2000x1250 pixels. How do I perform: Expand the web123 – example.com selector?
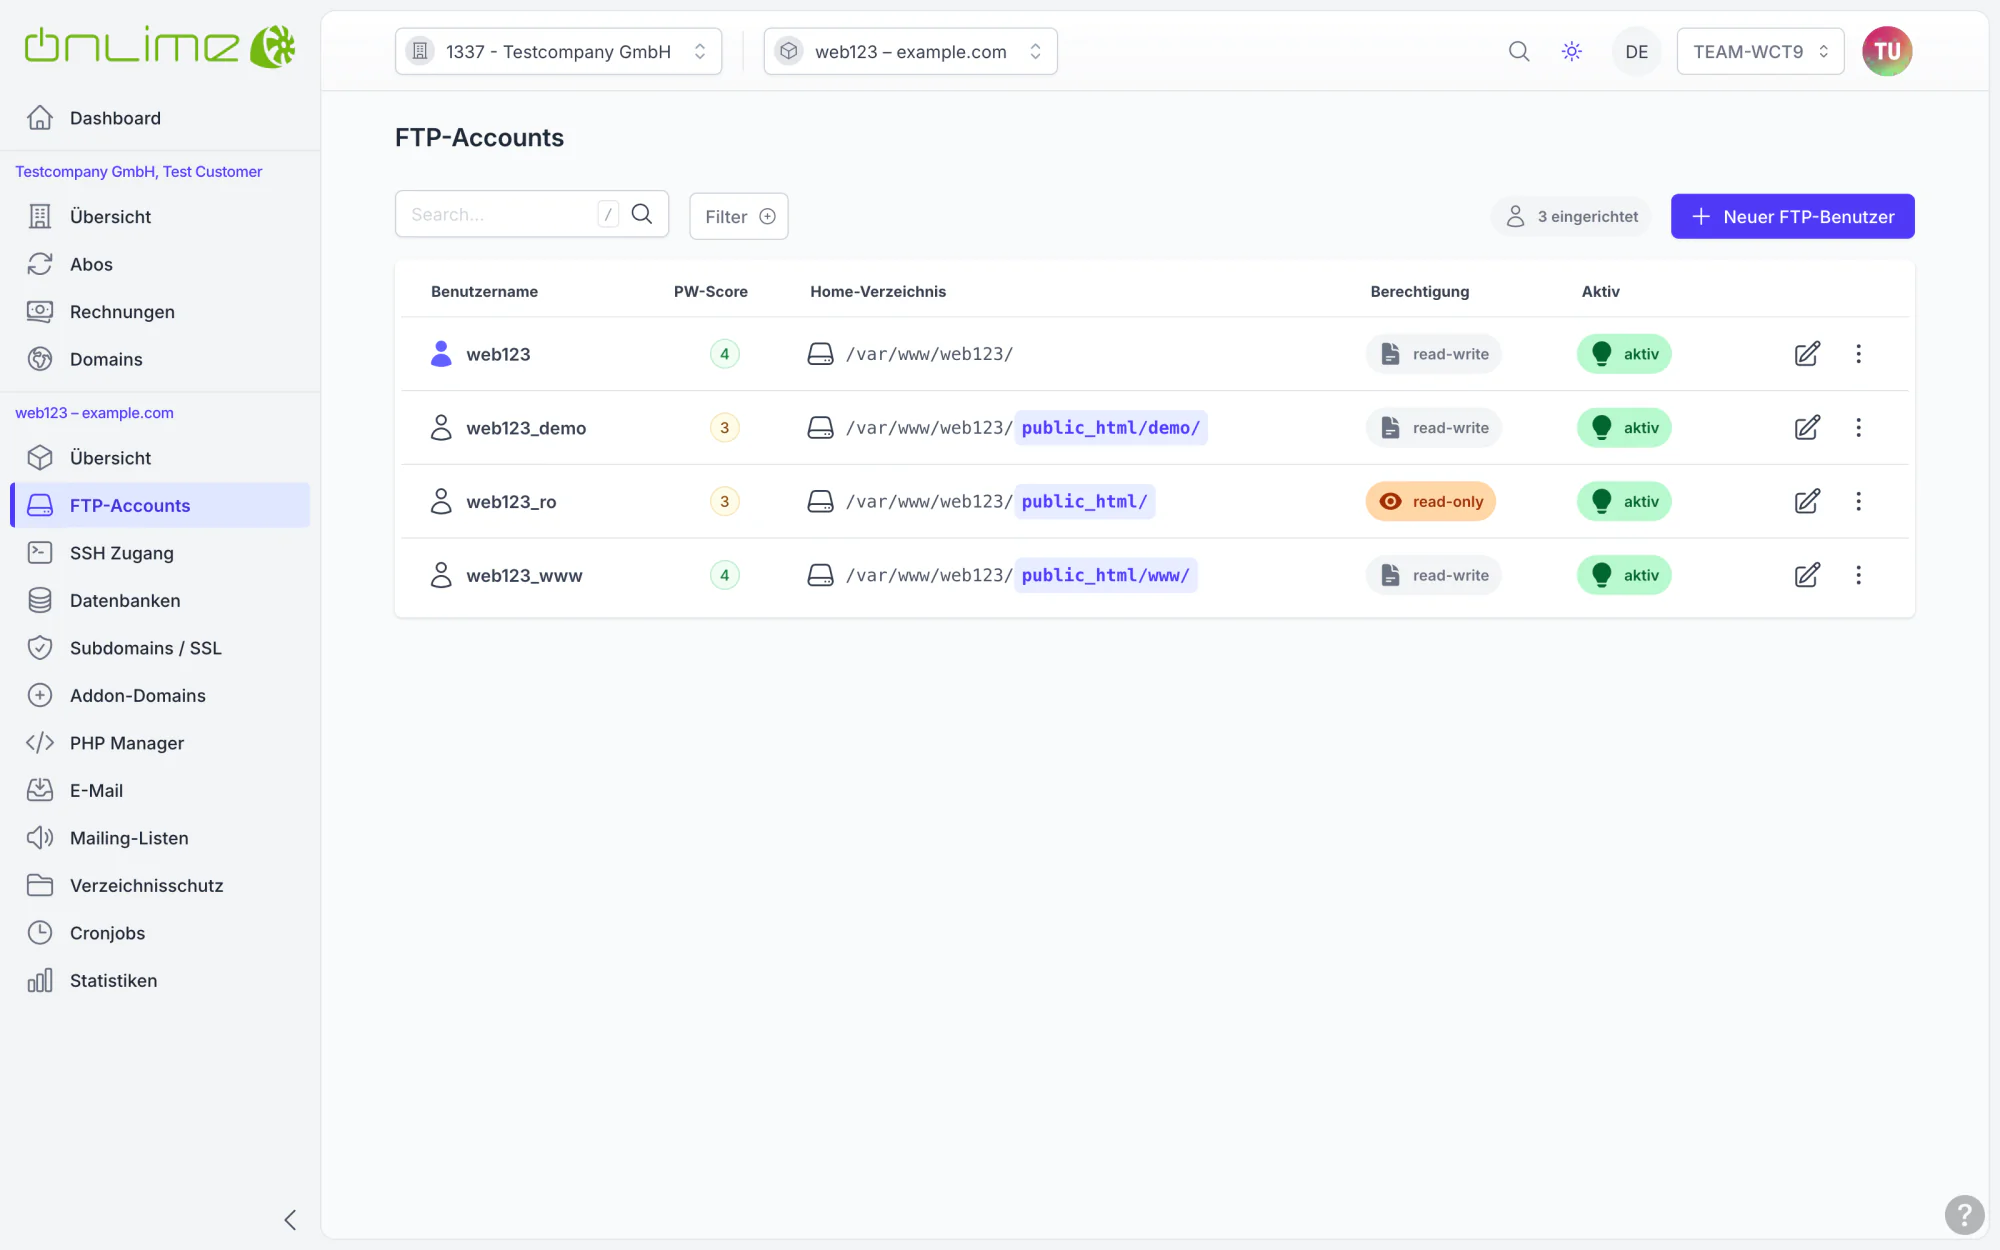coord(910,51)
